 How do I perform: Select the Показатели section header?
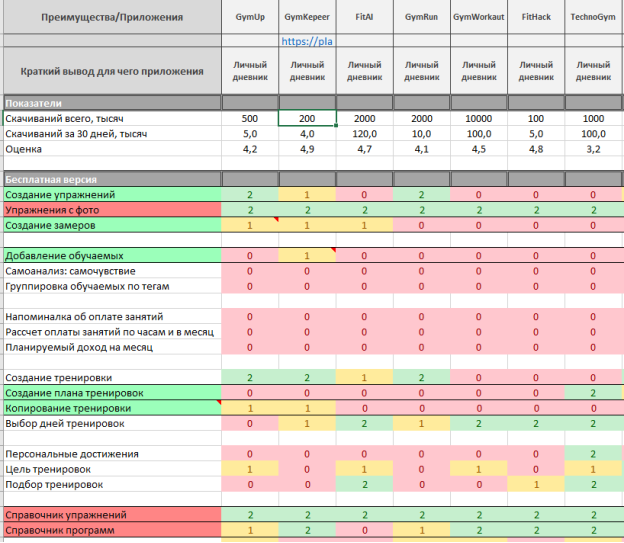point(112,103)
